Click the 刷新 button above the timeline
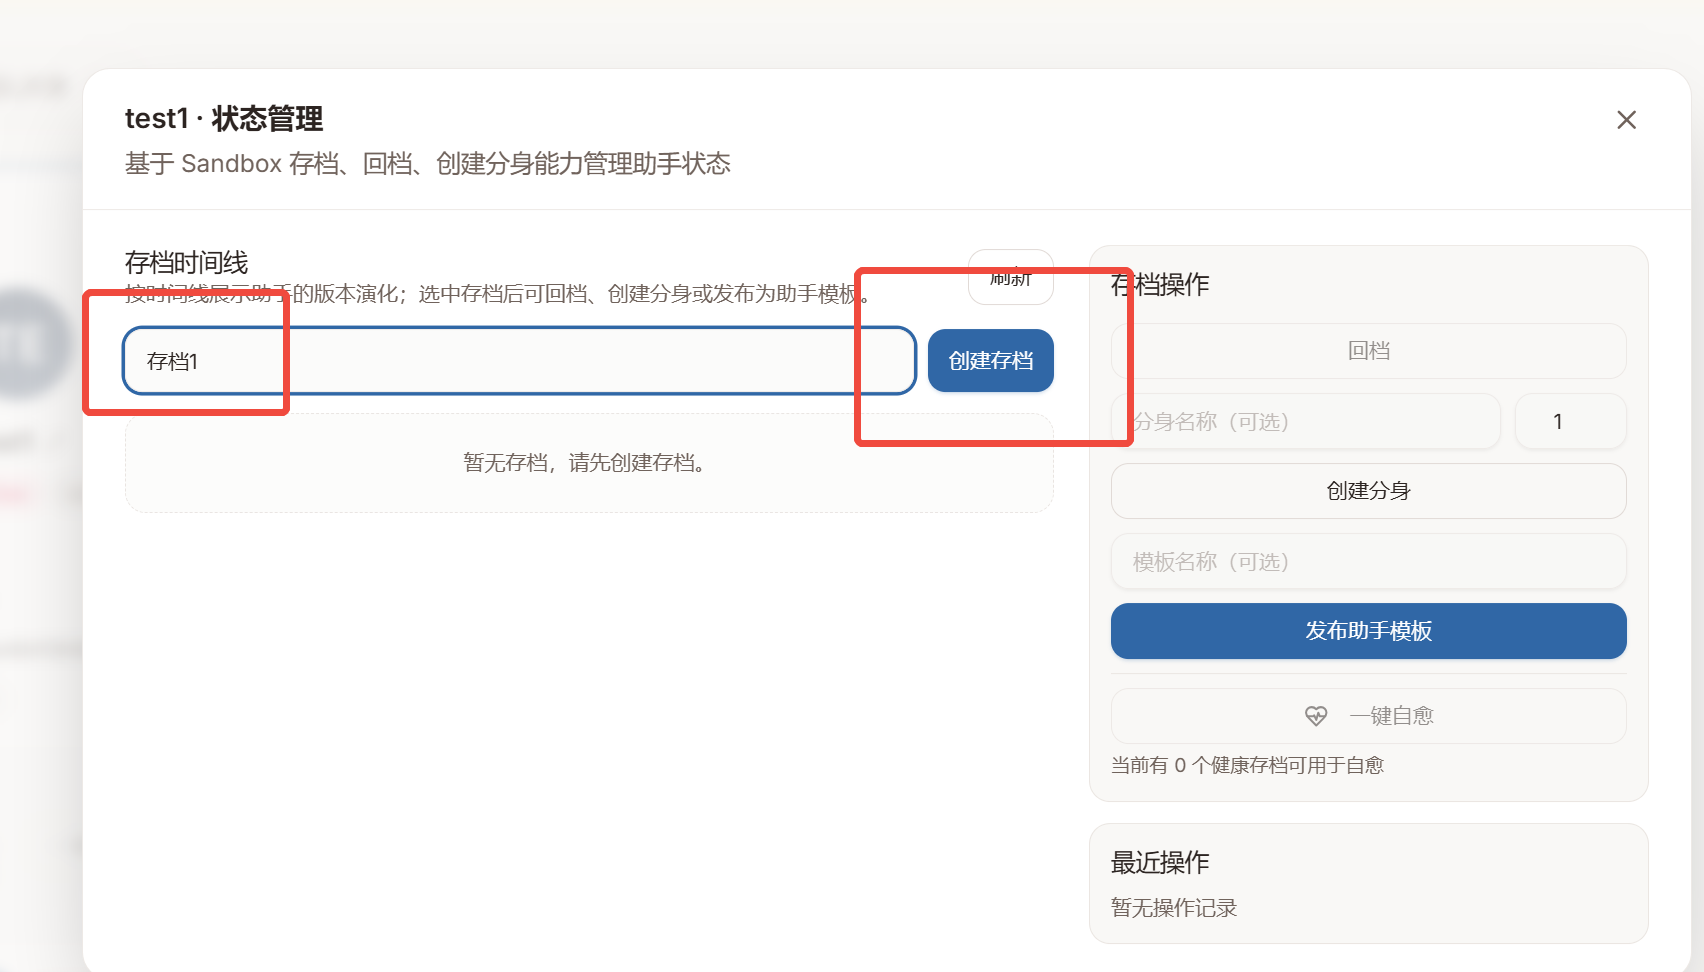Image resolution: width=1704 pixels, height=972 pixels. pos(1010,277)
